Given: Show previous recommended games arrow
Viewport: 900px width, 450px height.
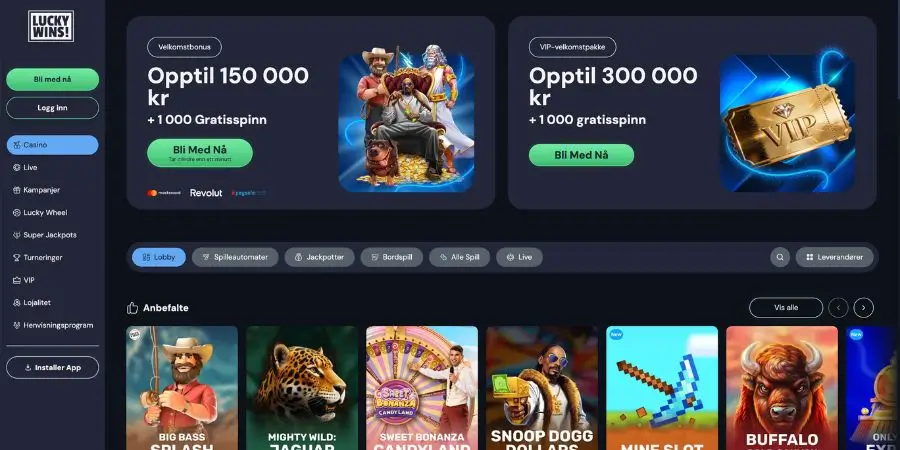Looking at the screenshot, I should pyautogui.click(x=838, y=308).
